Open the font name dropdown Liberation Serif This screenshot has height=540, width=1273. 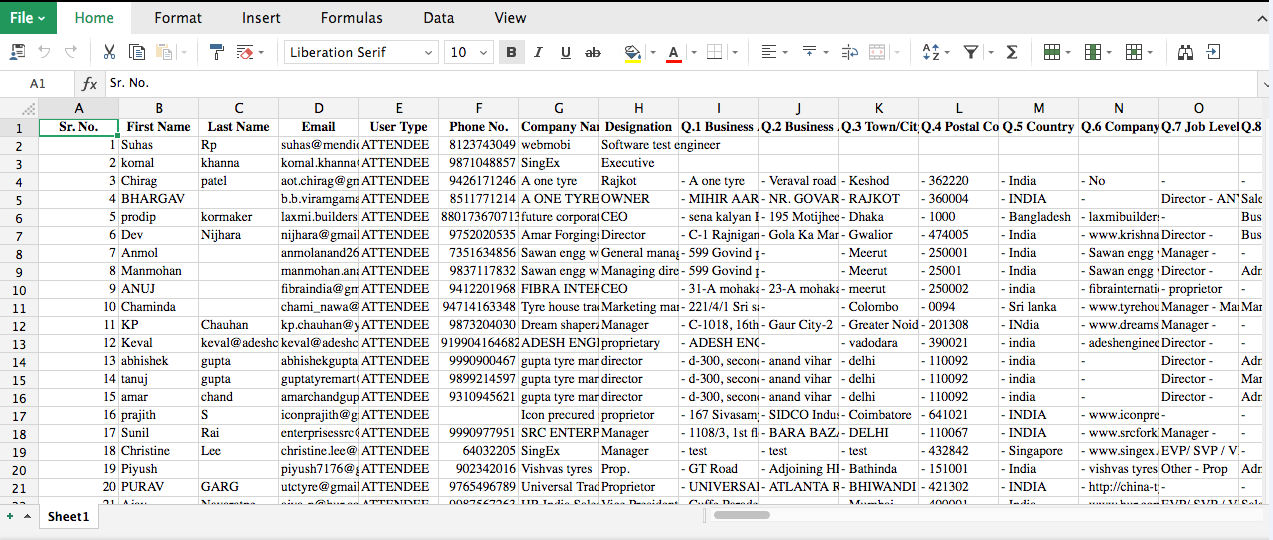tap(361, 52)
